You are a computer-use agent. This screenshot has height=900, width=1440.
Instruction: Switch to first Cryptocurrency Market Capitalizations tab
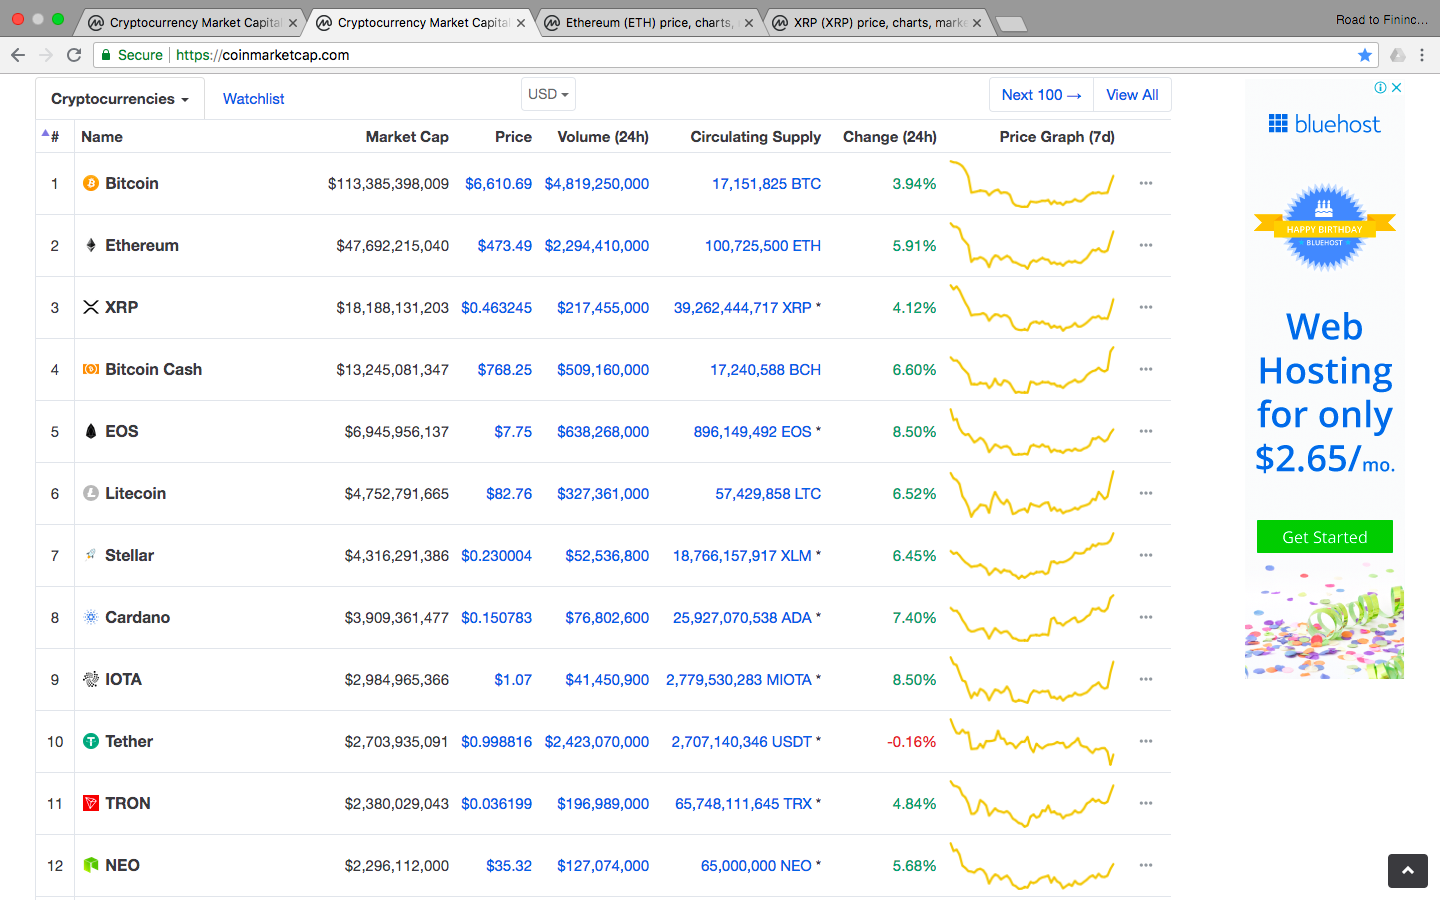[190, 22]
